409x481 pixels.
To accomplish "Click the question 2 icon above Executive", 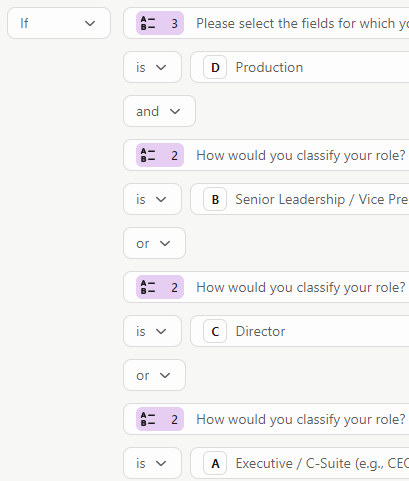I will [x=160, y=419].
